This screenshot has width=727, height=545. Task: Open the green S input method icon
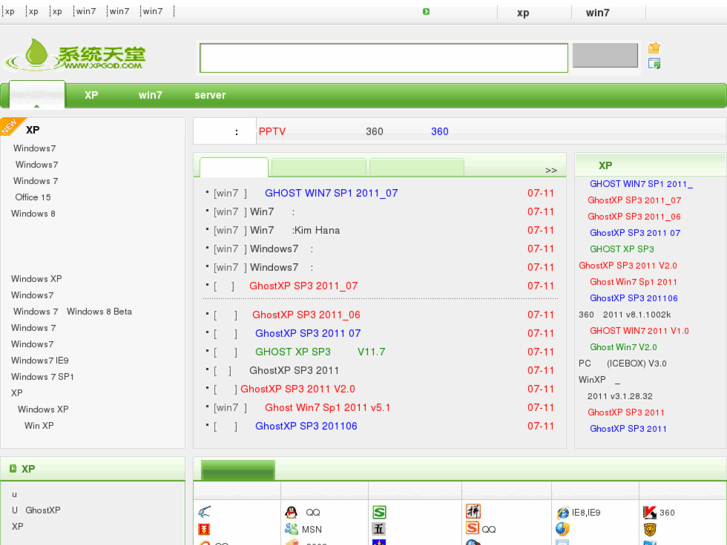click(x=379, y=512)
